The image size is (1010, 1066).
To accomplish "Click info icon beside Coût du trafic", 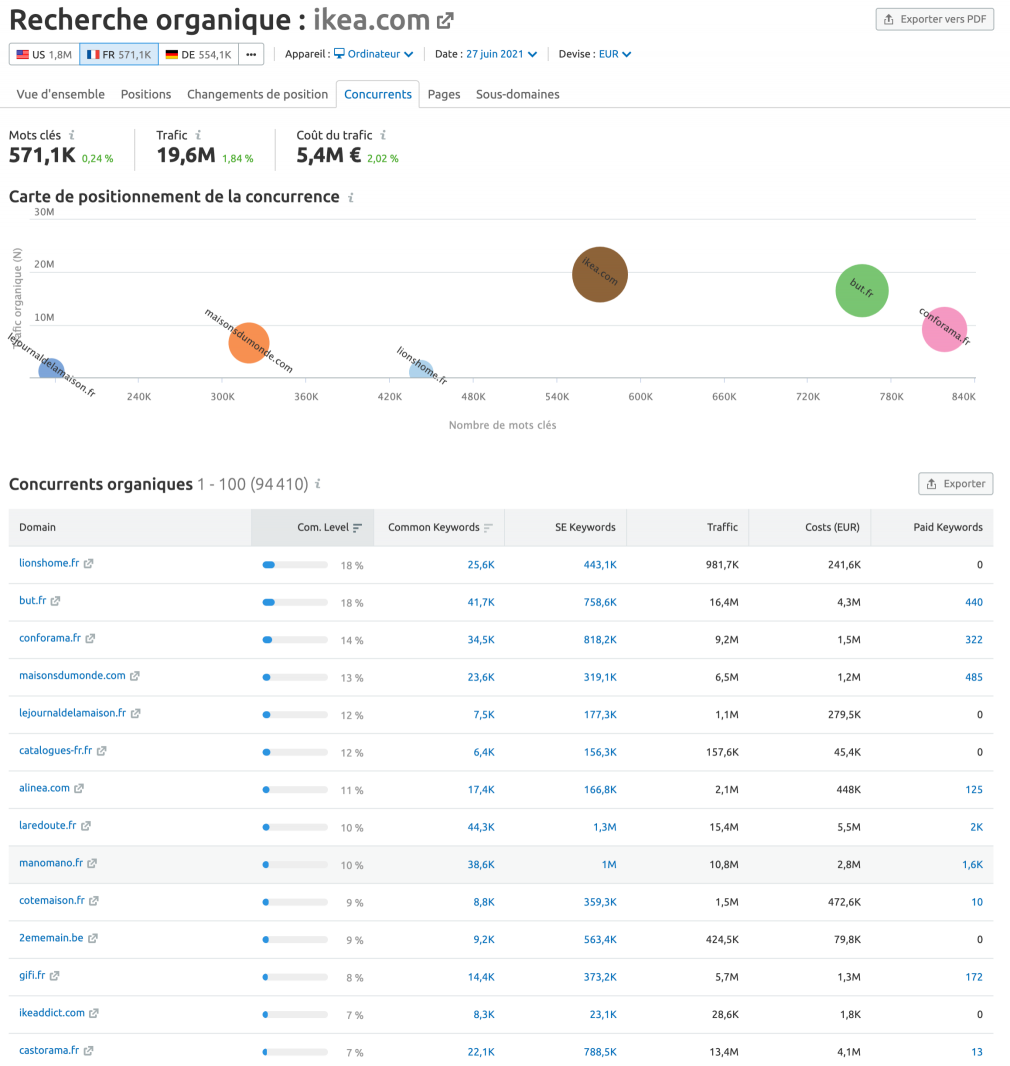I will (x=383, y=135).
